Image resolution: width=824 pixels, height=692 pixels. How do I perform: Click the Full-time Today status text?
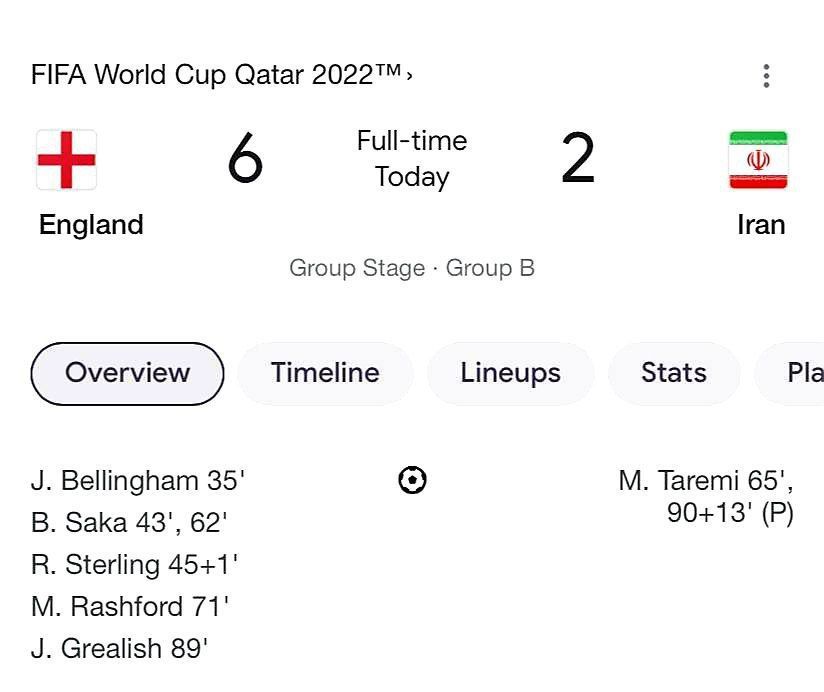point(412,159)
